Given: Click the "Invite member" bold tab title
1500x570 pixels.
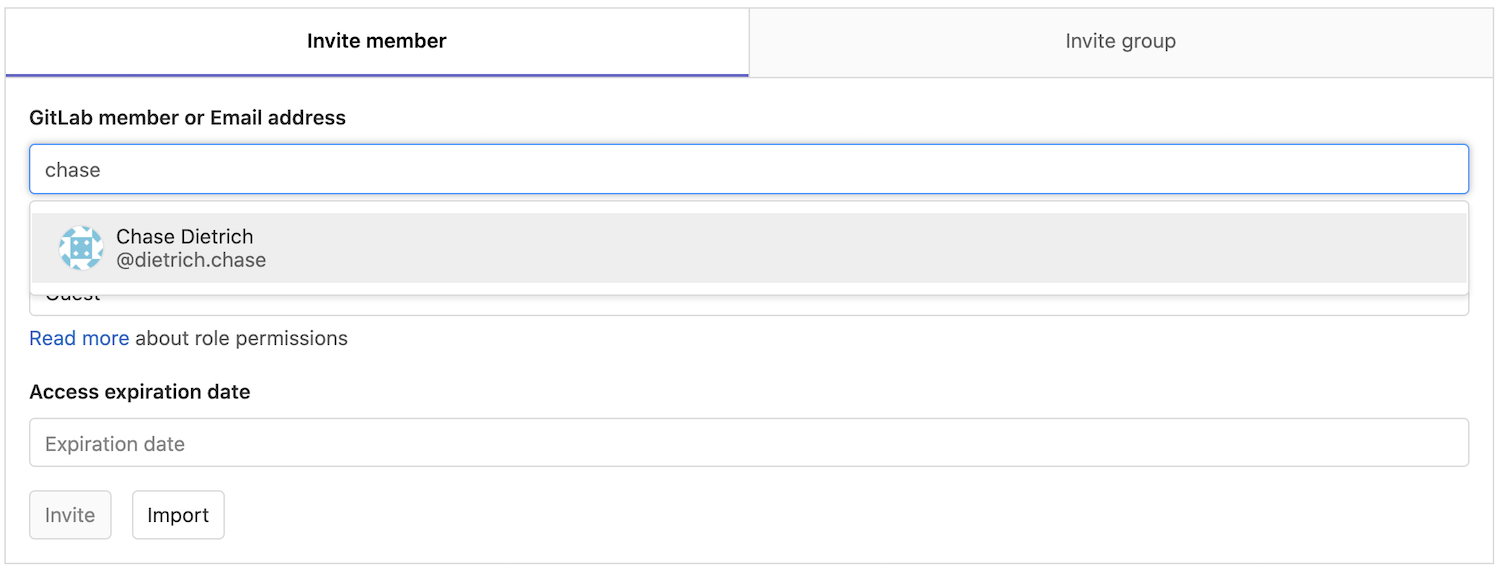Looking at the screenshot, I should click(x=376, y=42).
